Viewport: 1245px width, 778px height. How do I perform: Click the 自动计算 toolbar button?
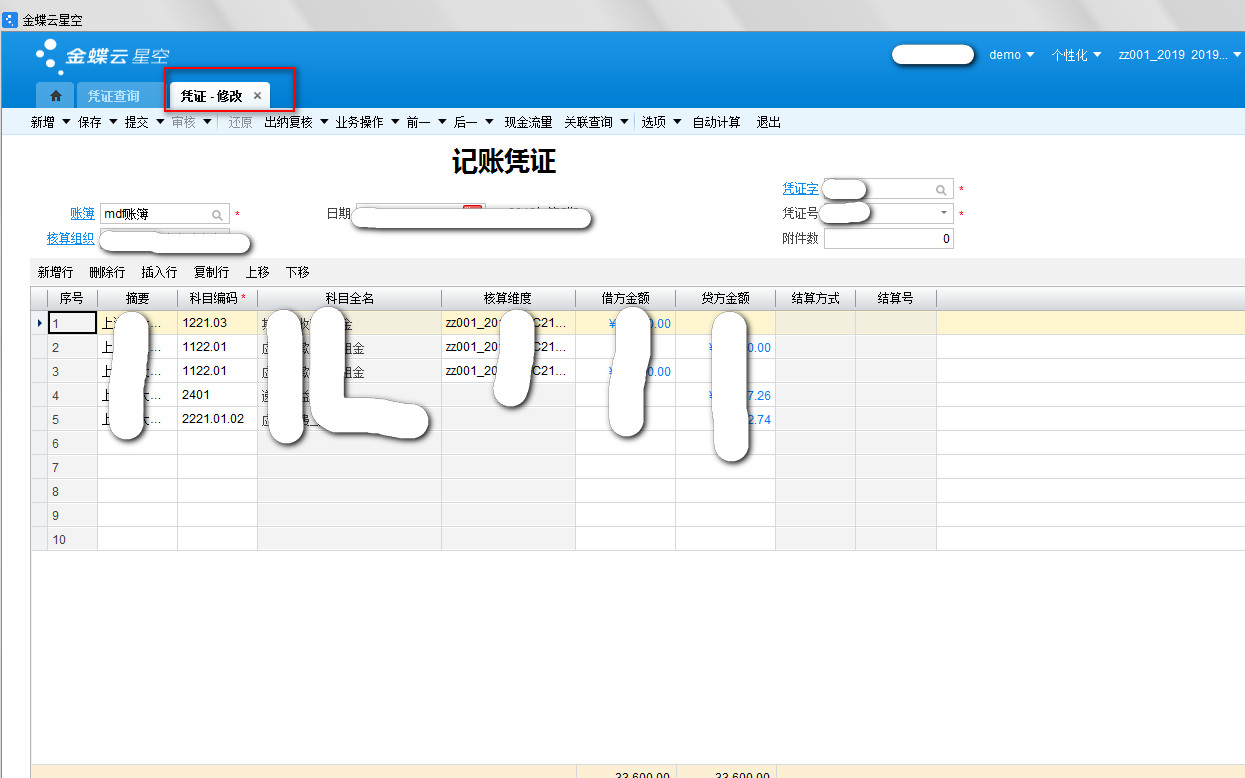coord(717,122)
